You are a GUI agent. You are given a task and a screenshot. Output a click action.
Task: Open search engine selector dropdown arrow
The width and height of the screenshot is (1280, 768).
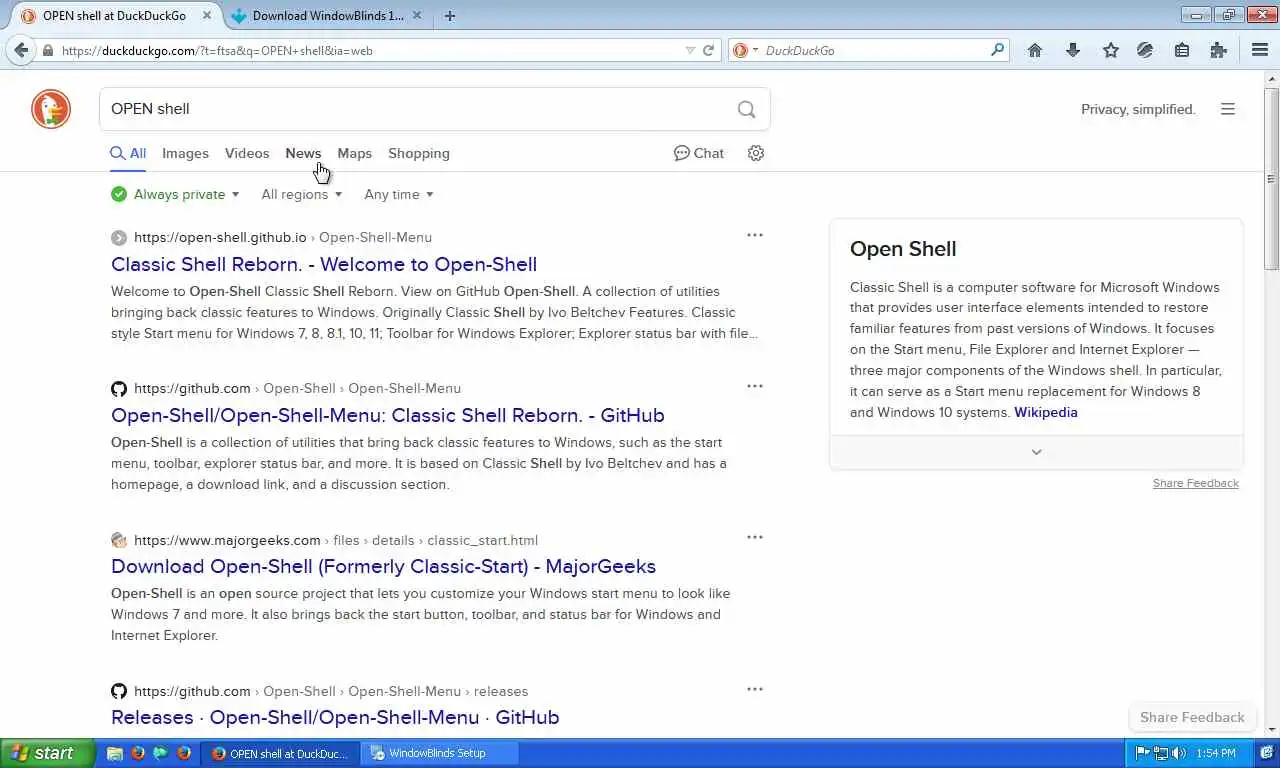(755, 50)
